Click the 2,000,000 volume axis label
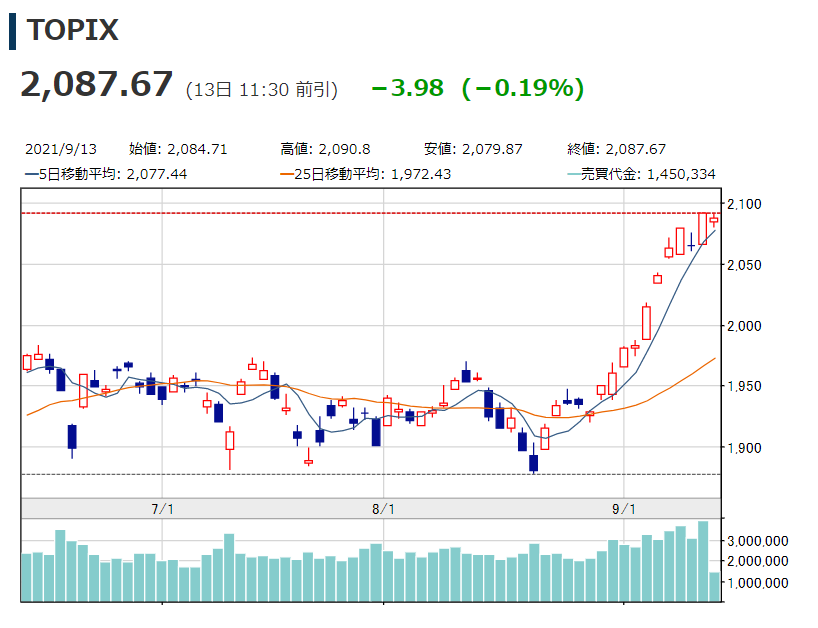The image size is (818, 628). 757,561
